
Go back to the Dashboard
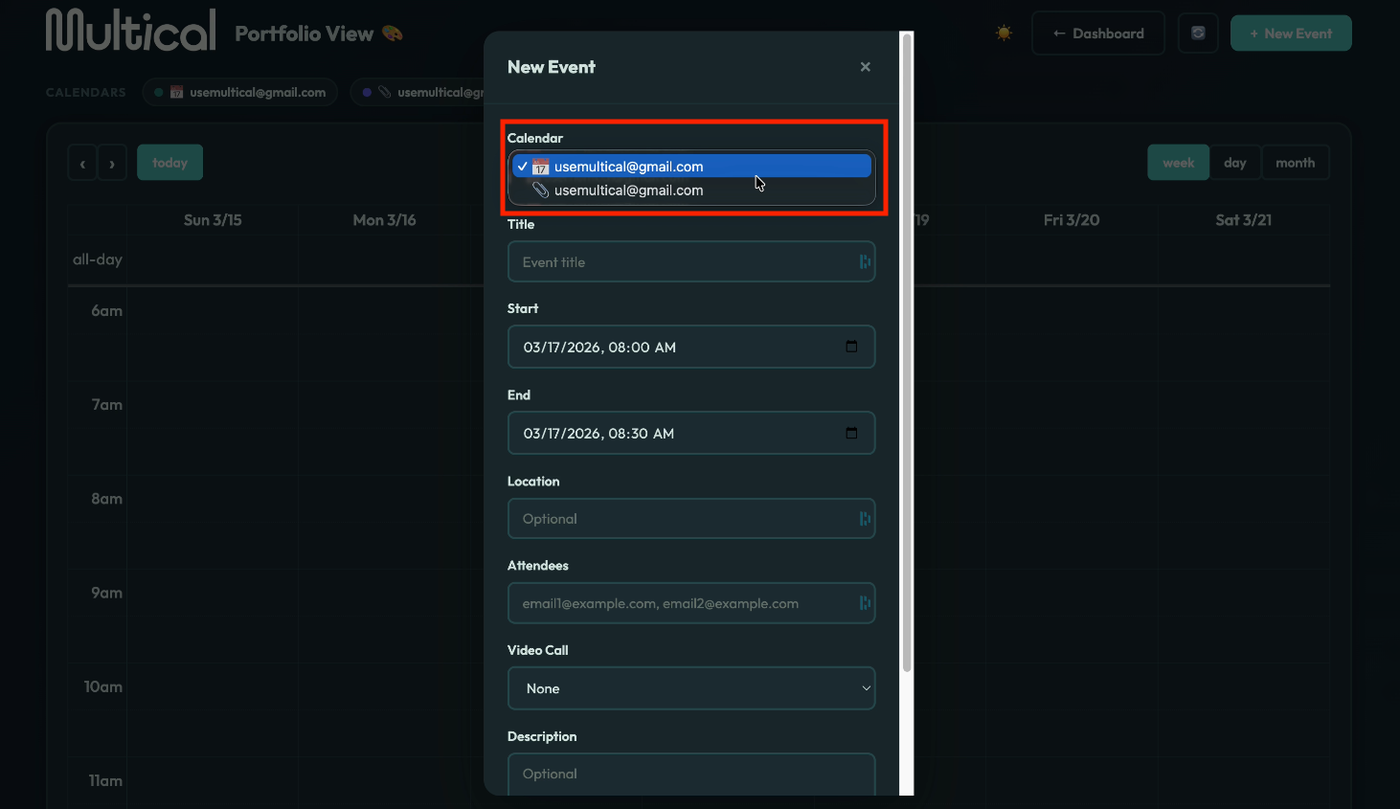click(x=1098, y=33)
